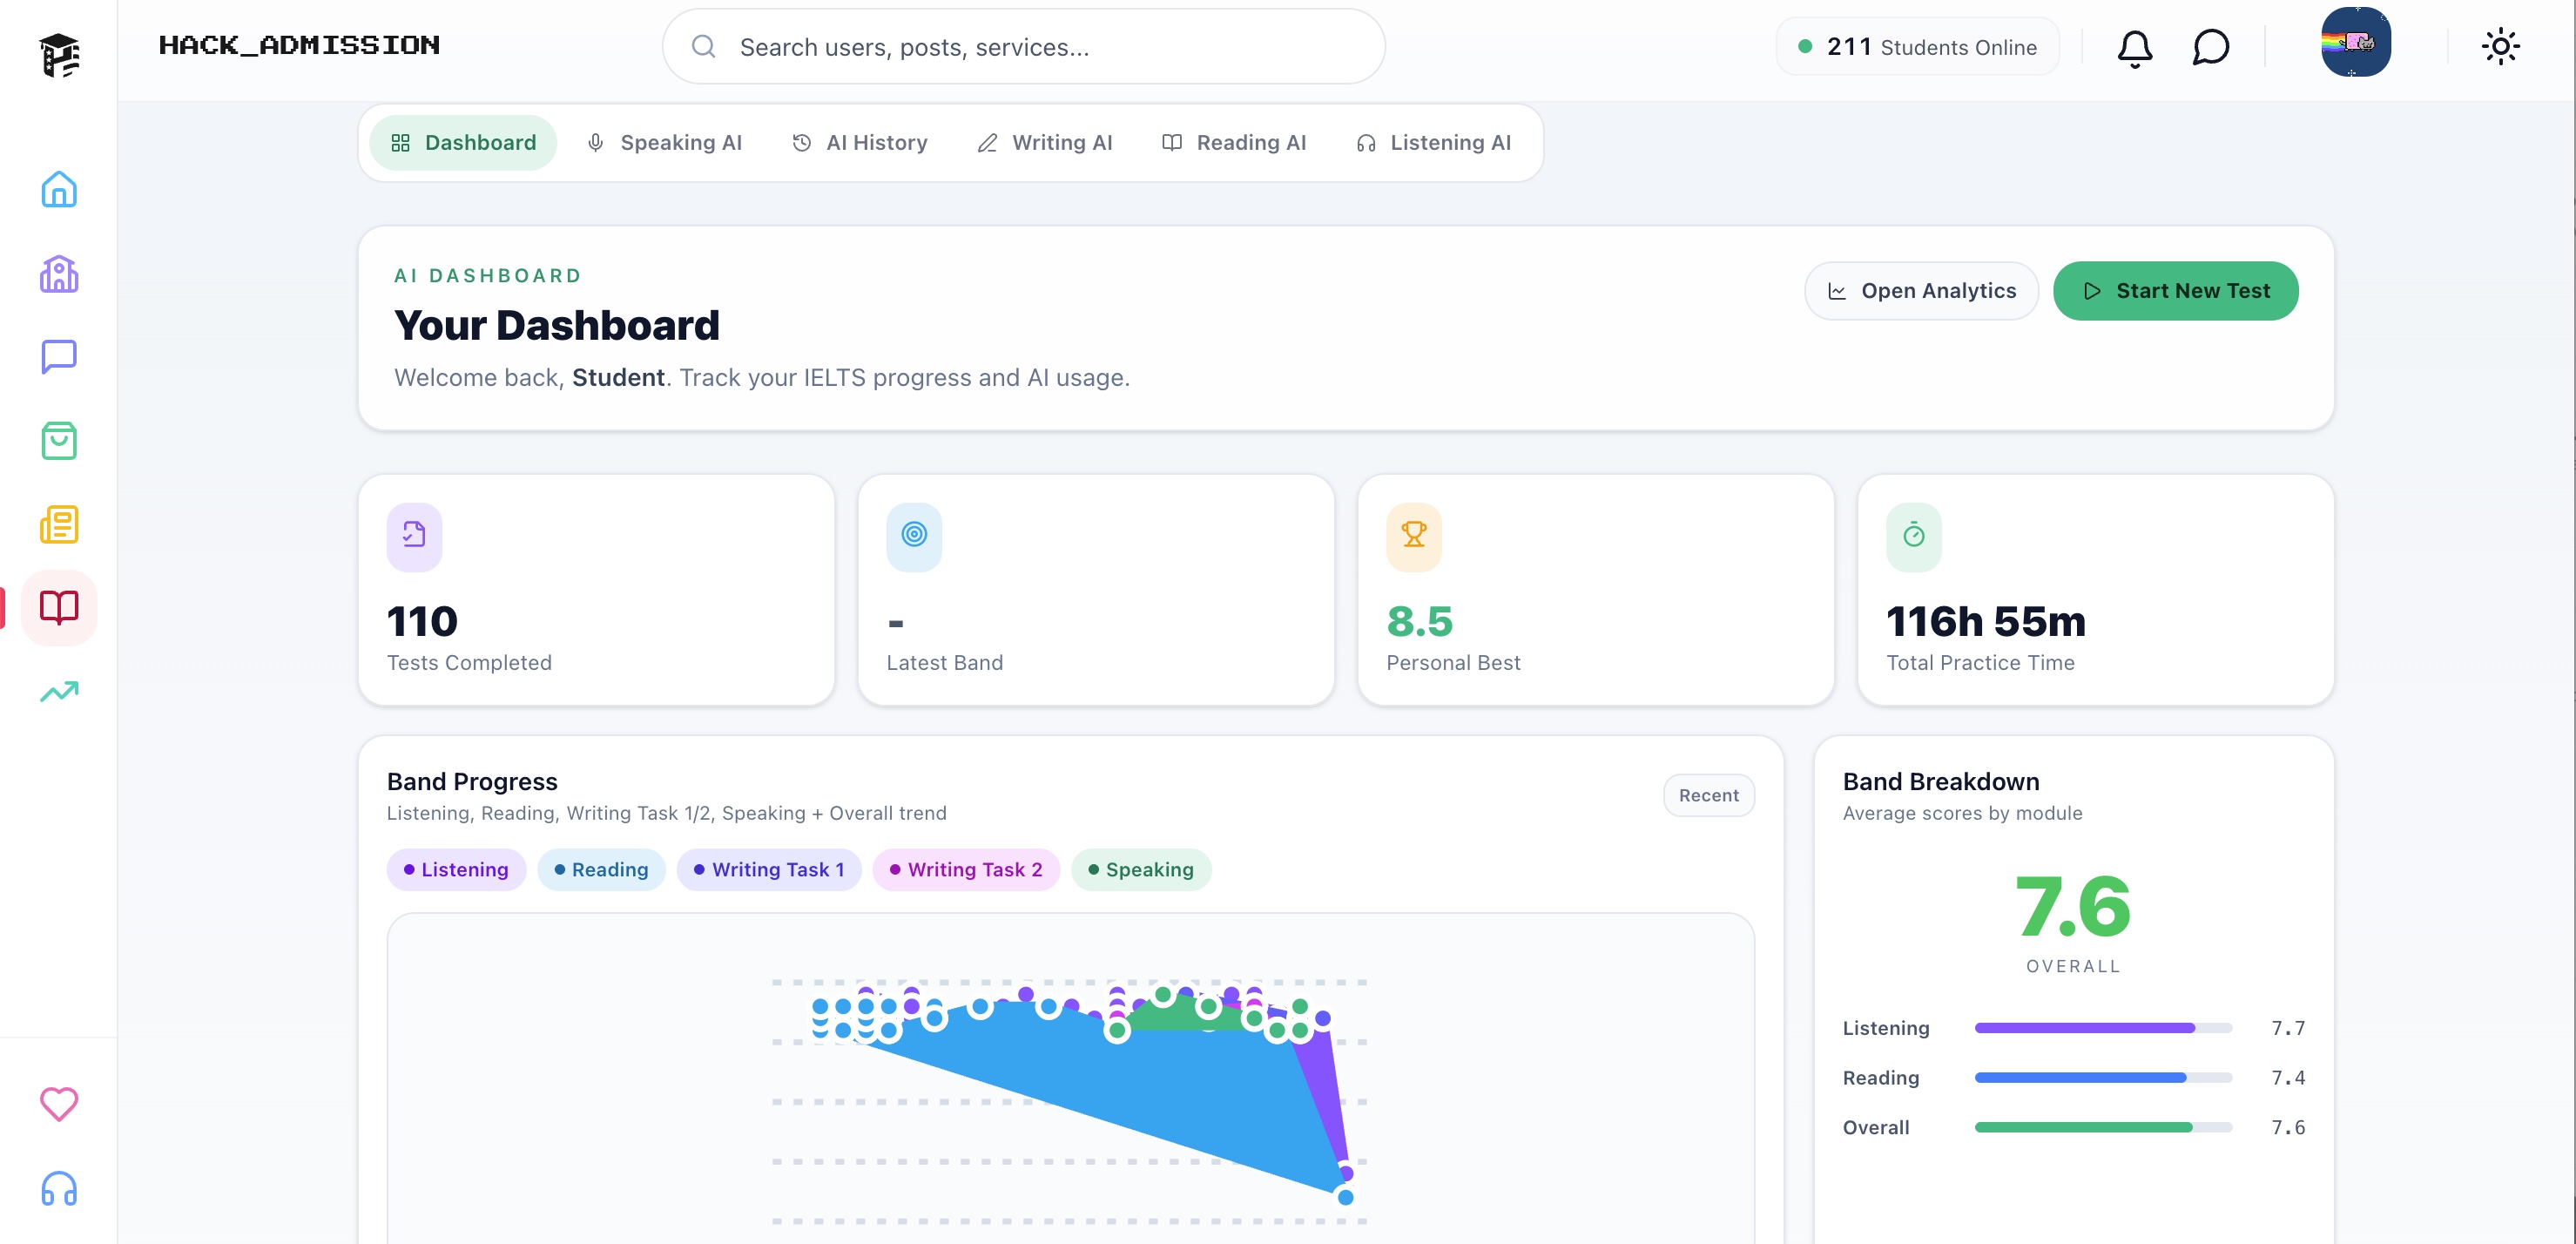This screenshot has height=1244, width=2576.
Task: Toggle the Speaking filter in Band Progress
Action: tap(1141, 869)
